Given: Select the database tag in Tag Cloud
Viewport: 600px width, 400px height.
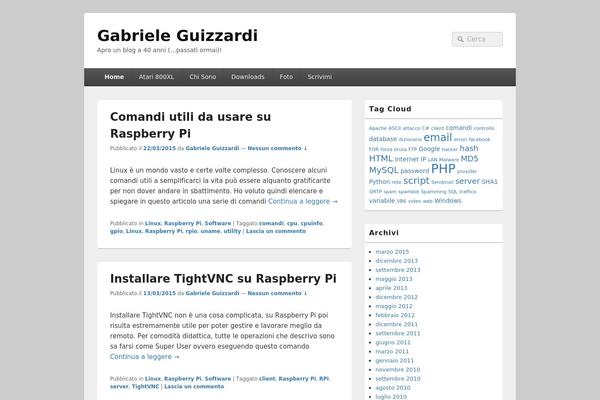Looking at the screenshot, I should point(383,139).
